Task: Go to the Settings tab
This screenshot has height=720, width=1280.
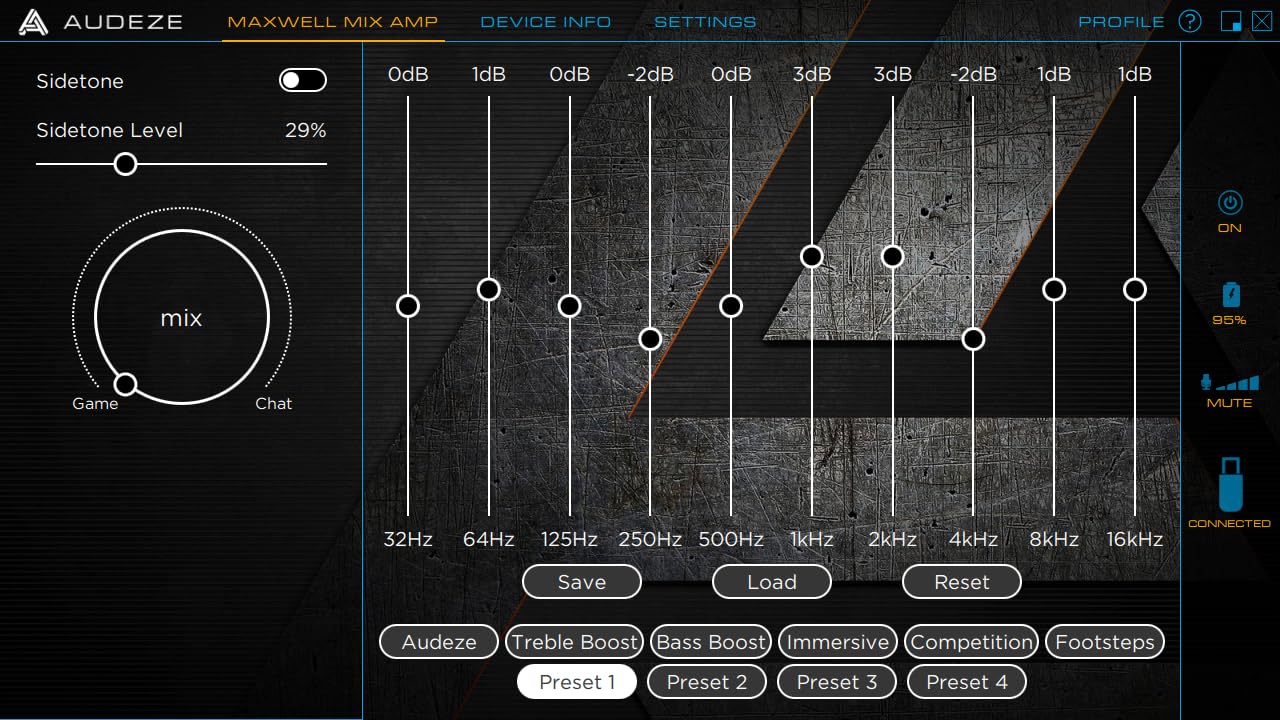Action: (x=705, y=22)
